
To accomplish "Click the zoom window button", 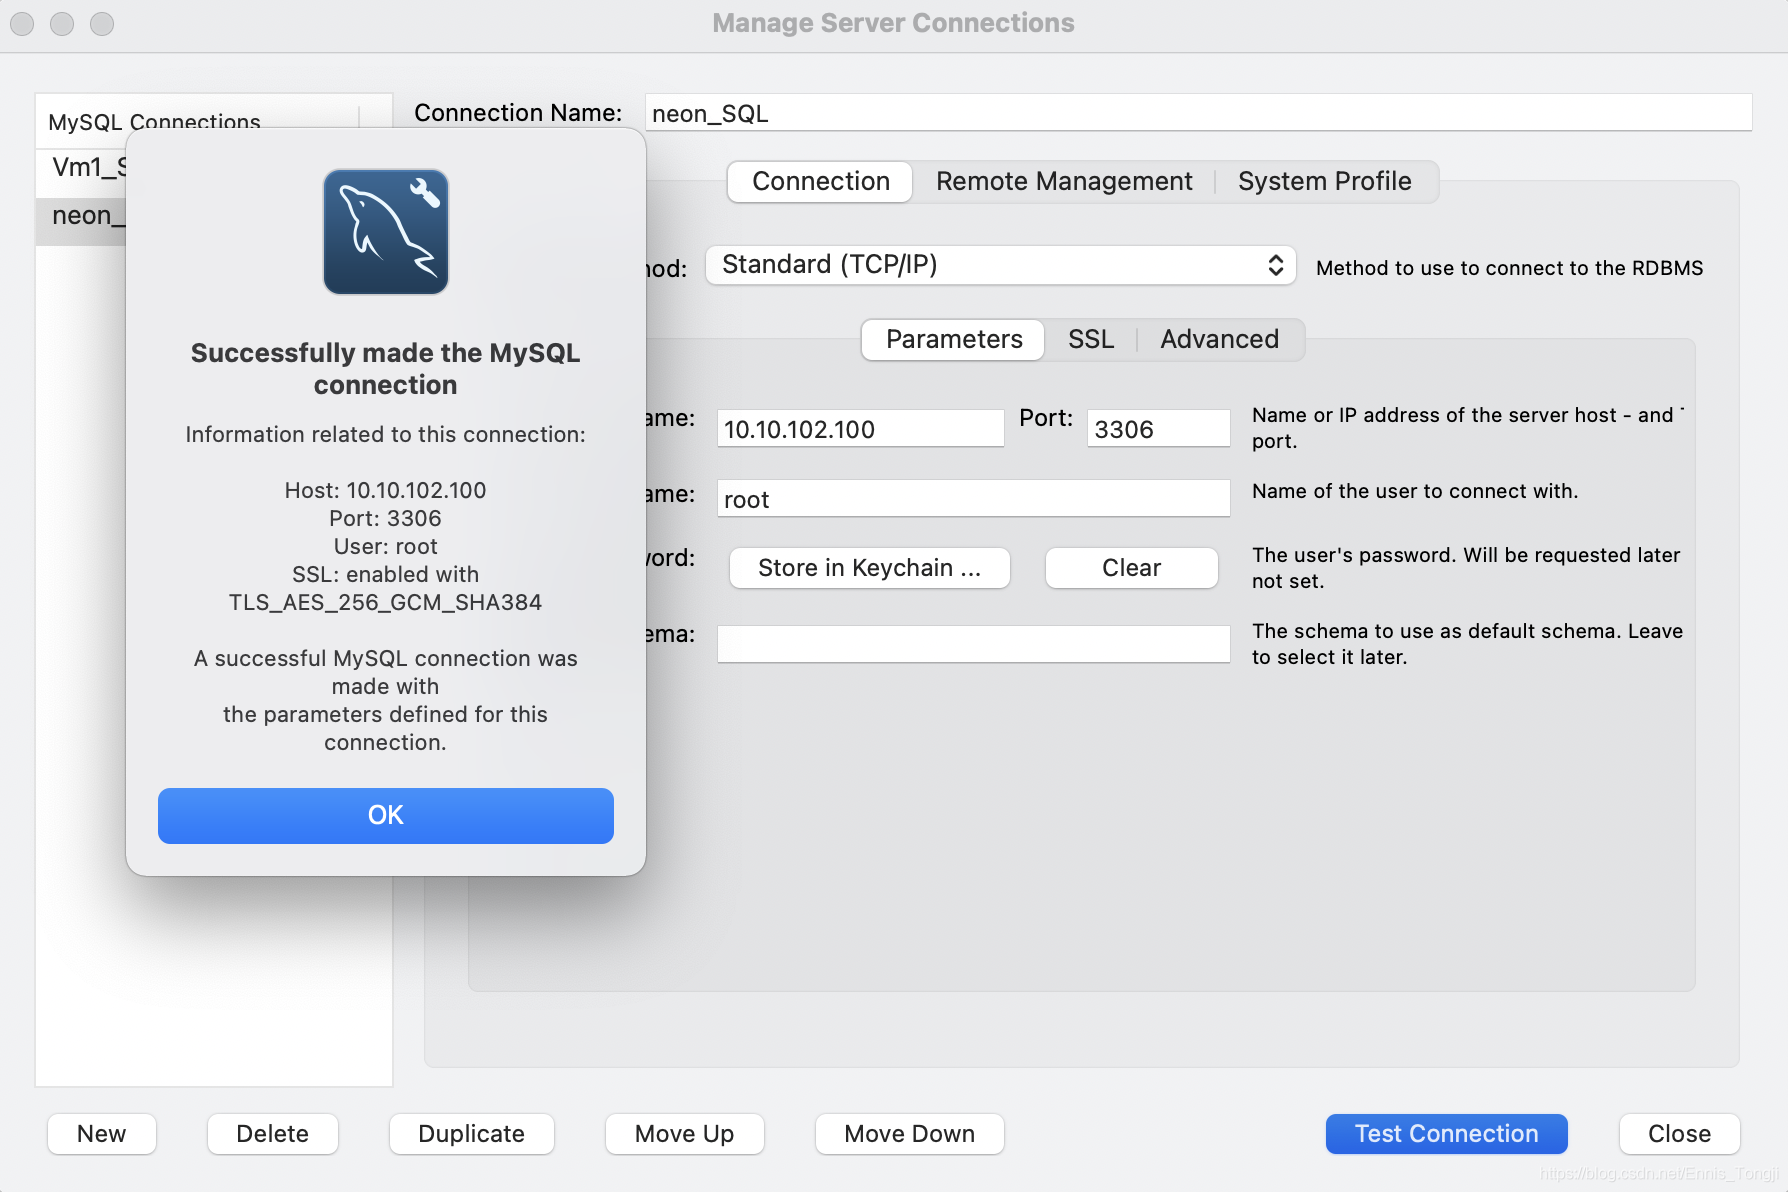I will pos(102,23).
